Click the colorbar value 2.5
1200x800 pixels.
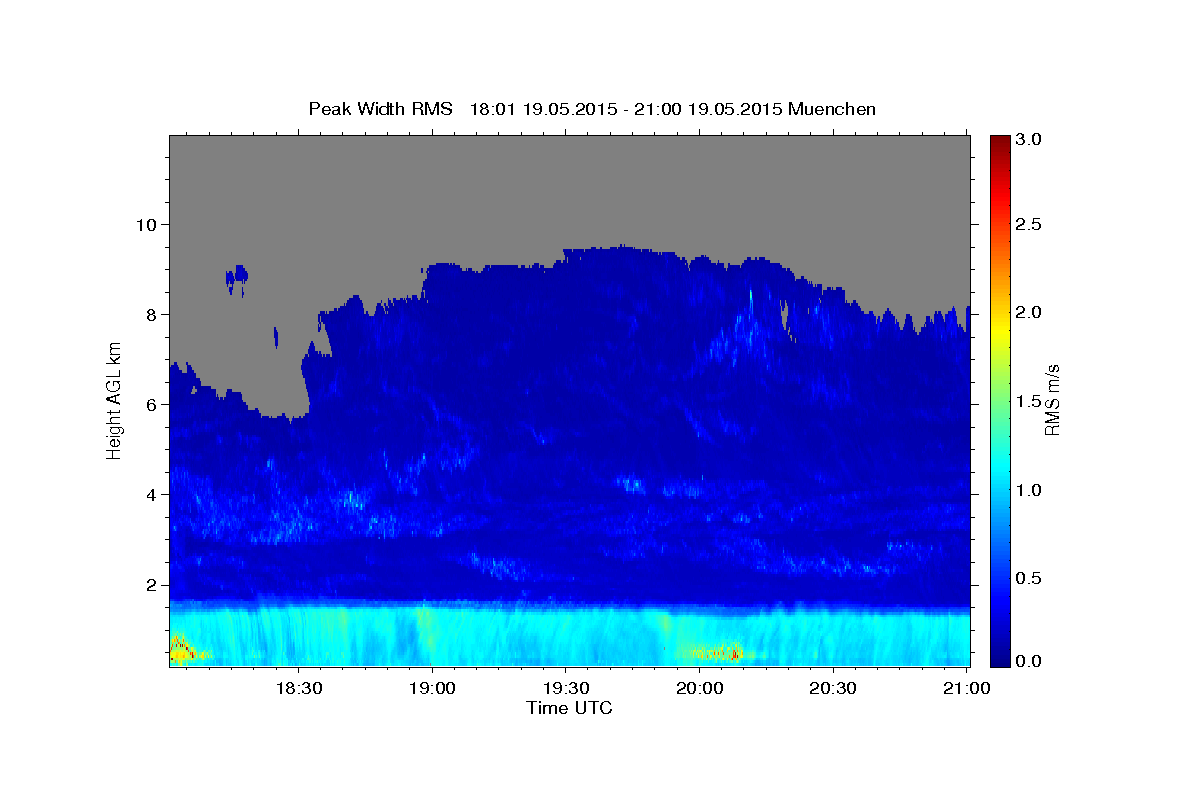[1030, 225]
